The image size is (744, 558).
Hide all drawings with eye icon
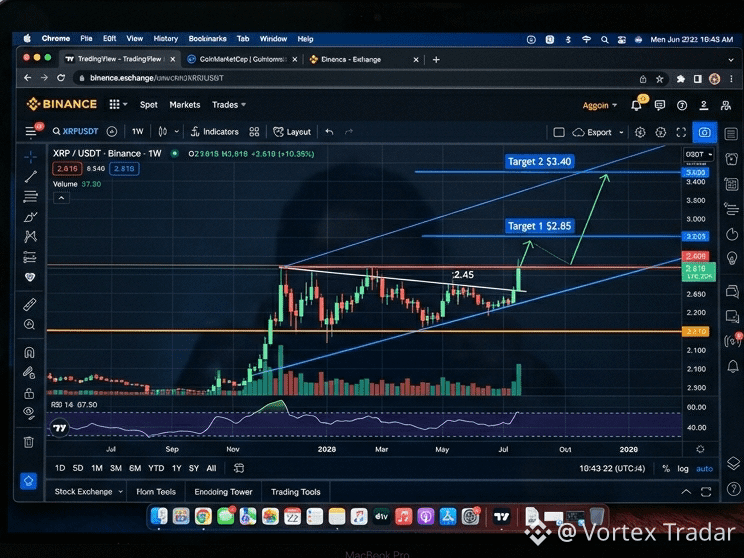click(x=29, y=413)
